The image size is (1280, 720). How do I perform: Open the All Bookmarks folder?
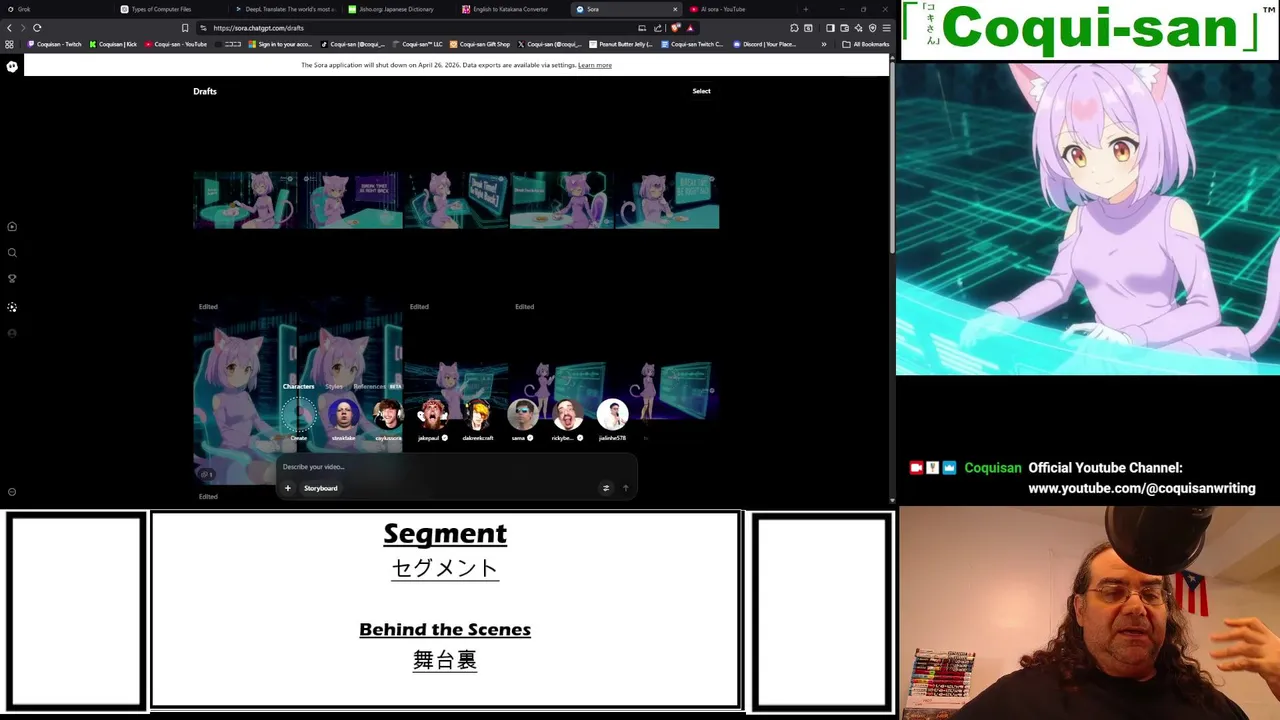(866, 44)
